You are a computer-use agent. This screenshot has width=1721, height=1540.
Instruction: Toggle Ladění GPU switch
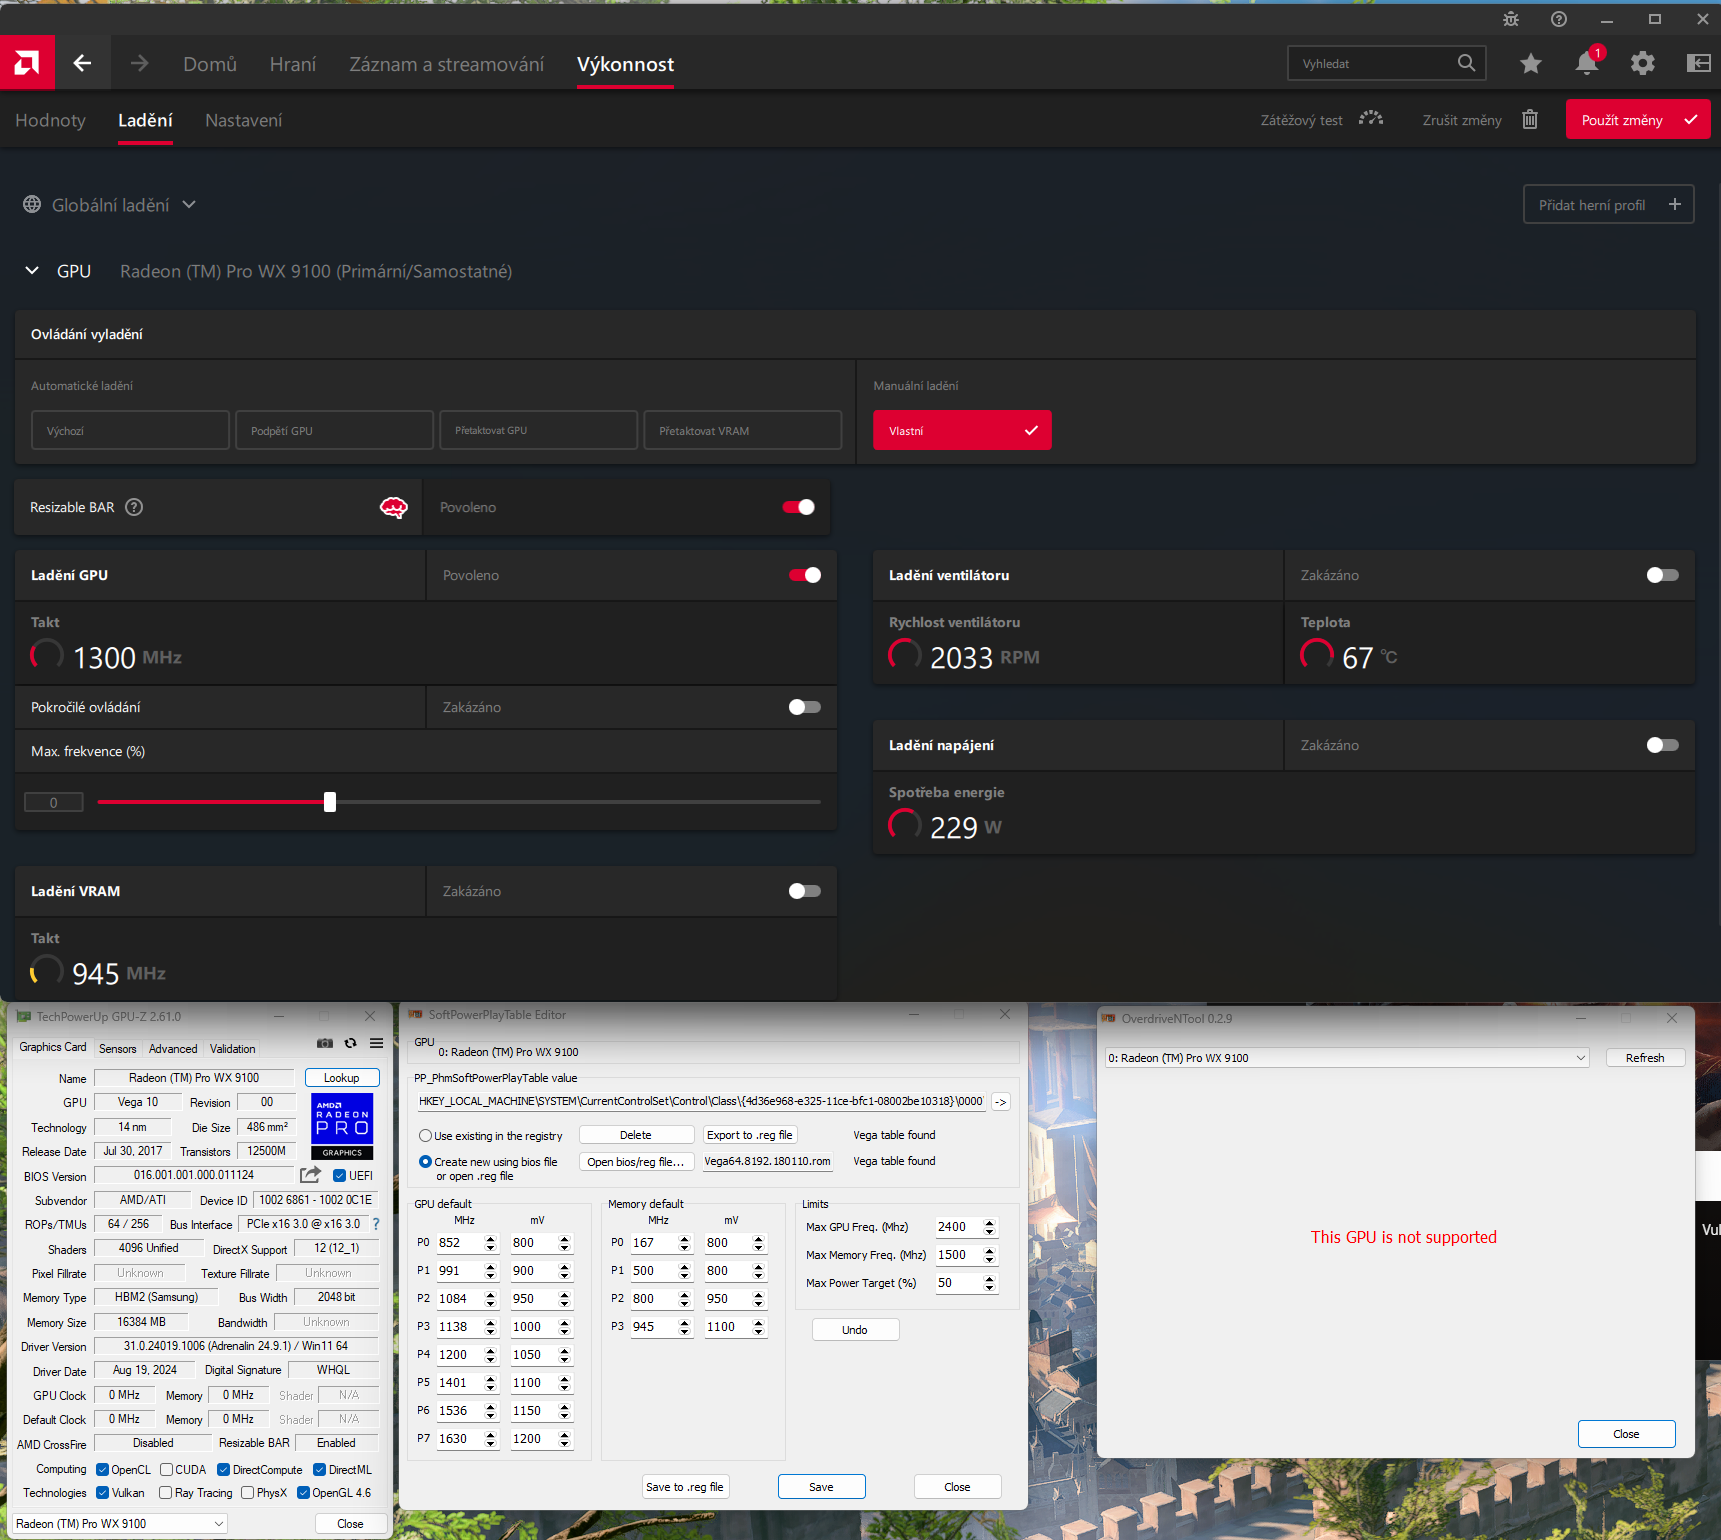point(805,575)
